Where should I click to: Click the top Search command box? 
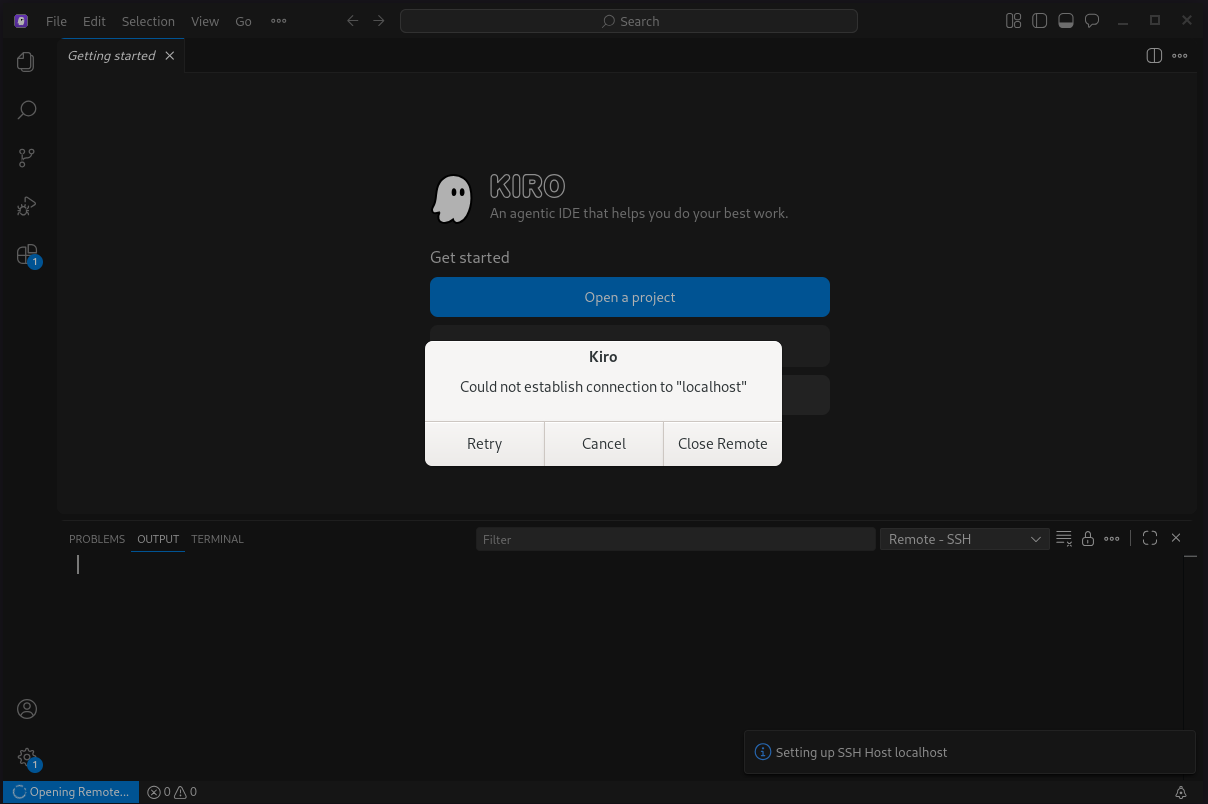pyautogui.click(x=629, y=21)
